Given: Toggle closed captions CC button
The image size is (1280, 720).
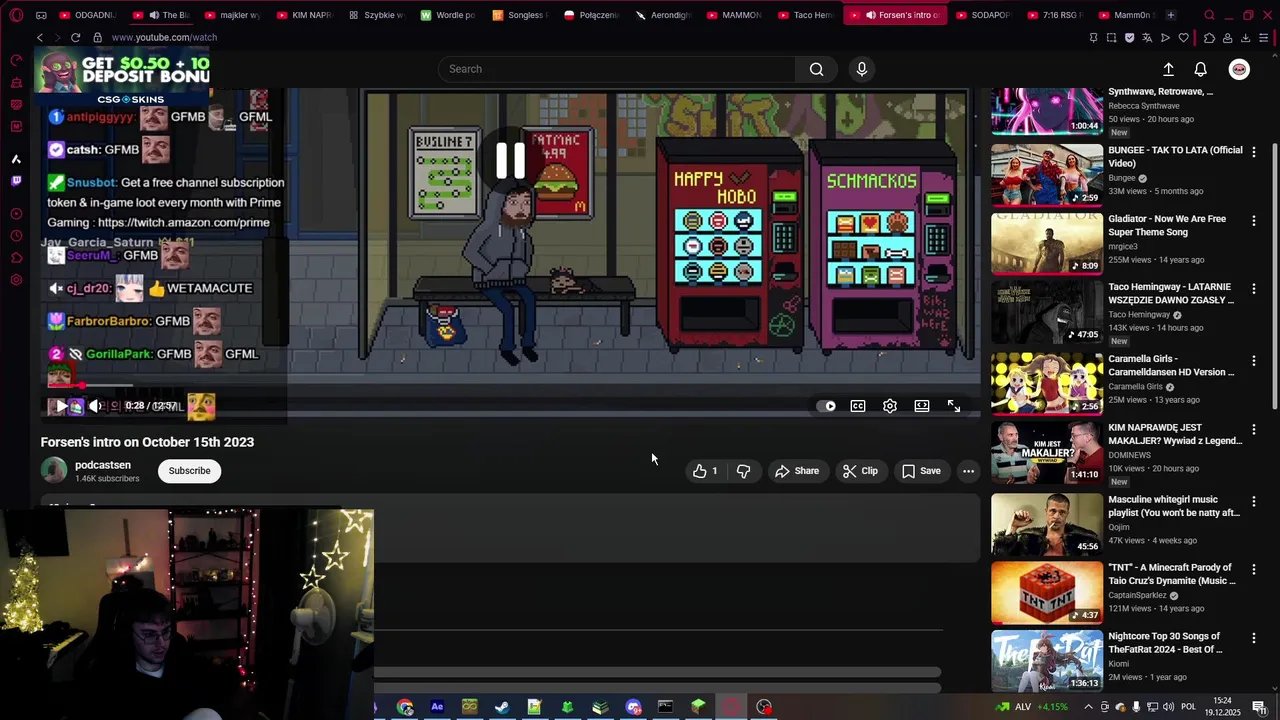Looking at the screenshot, I should click(858, 406).
